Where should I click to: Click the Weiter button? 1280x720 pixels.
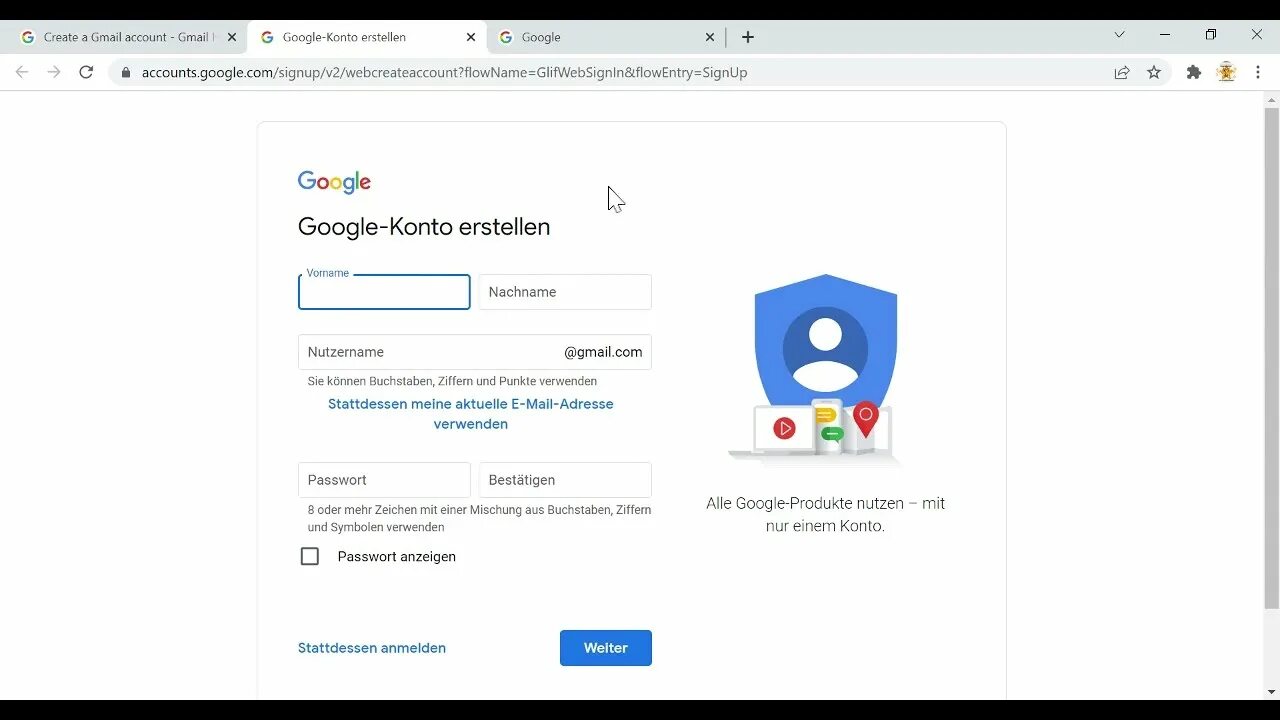pos(606,648)
